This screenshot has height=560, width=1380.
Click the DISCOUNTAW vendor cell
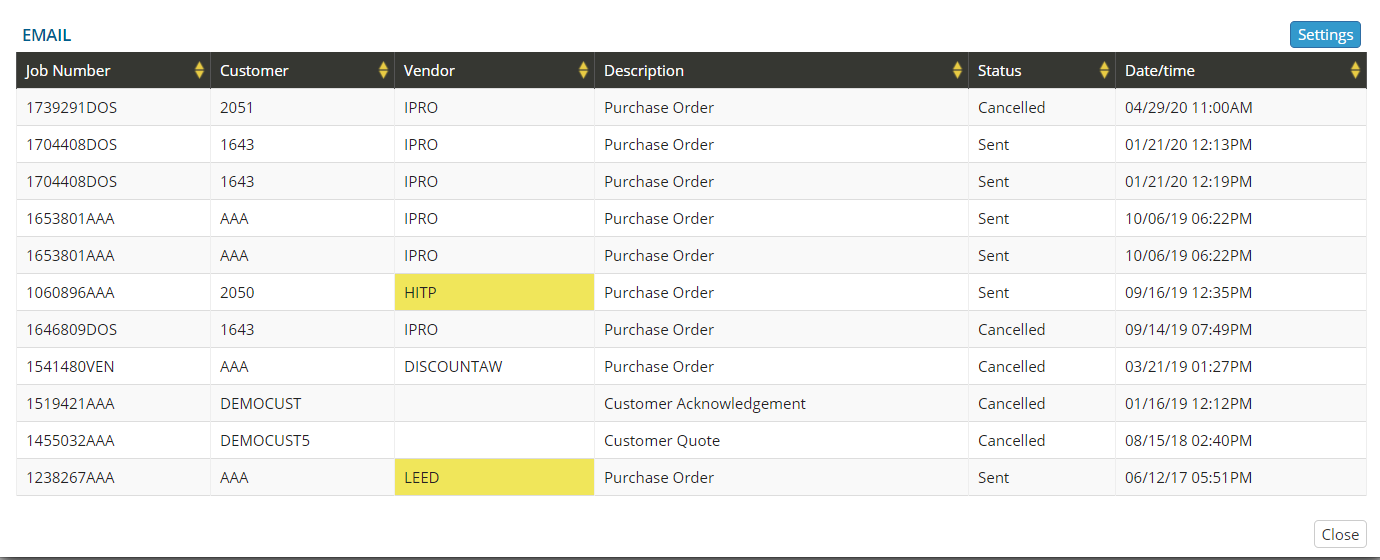[x=453, y=366]
